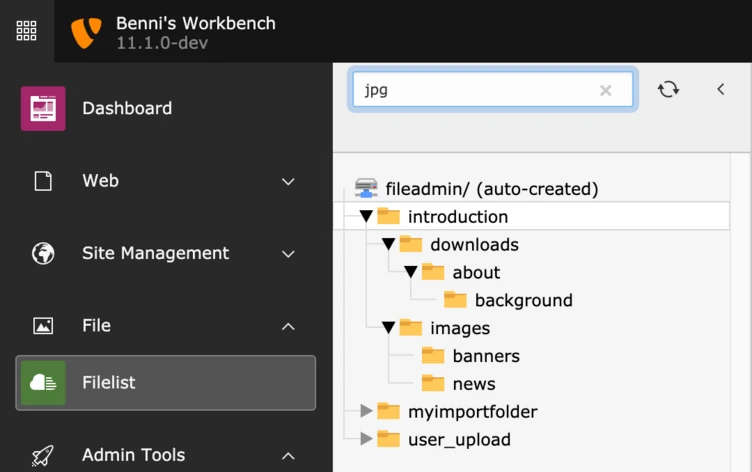The image size is (752, 472).
Task: Click the downloads folder icon
Action: [x=411, y=244]
